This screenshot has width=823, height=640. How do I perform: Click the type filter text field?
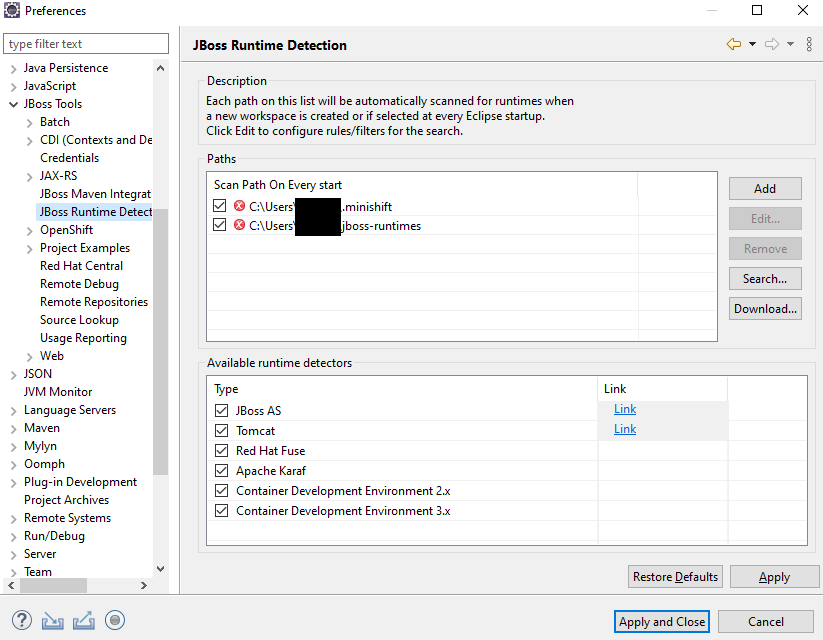86,44
